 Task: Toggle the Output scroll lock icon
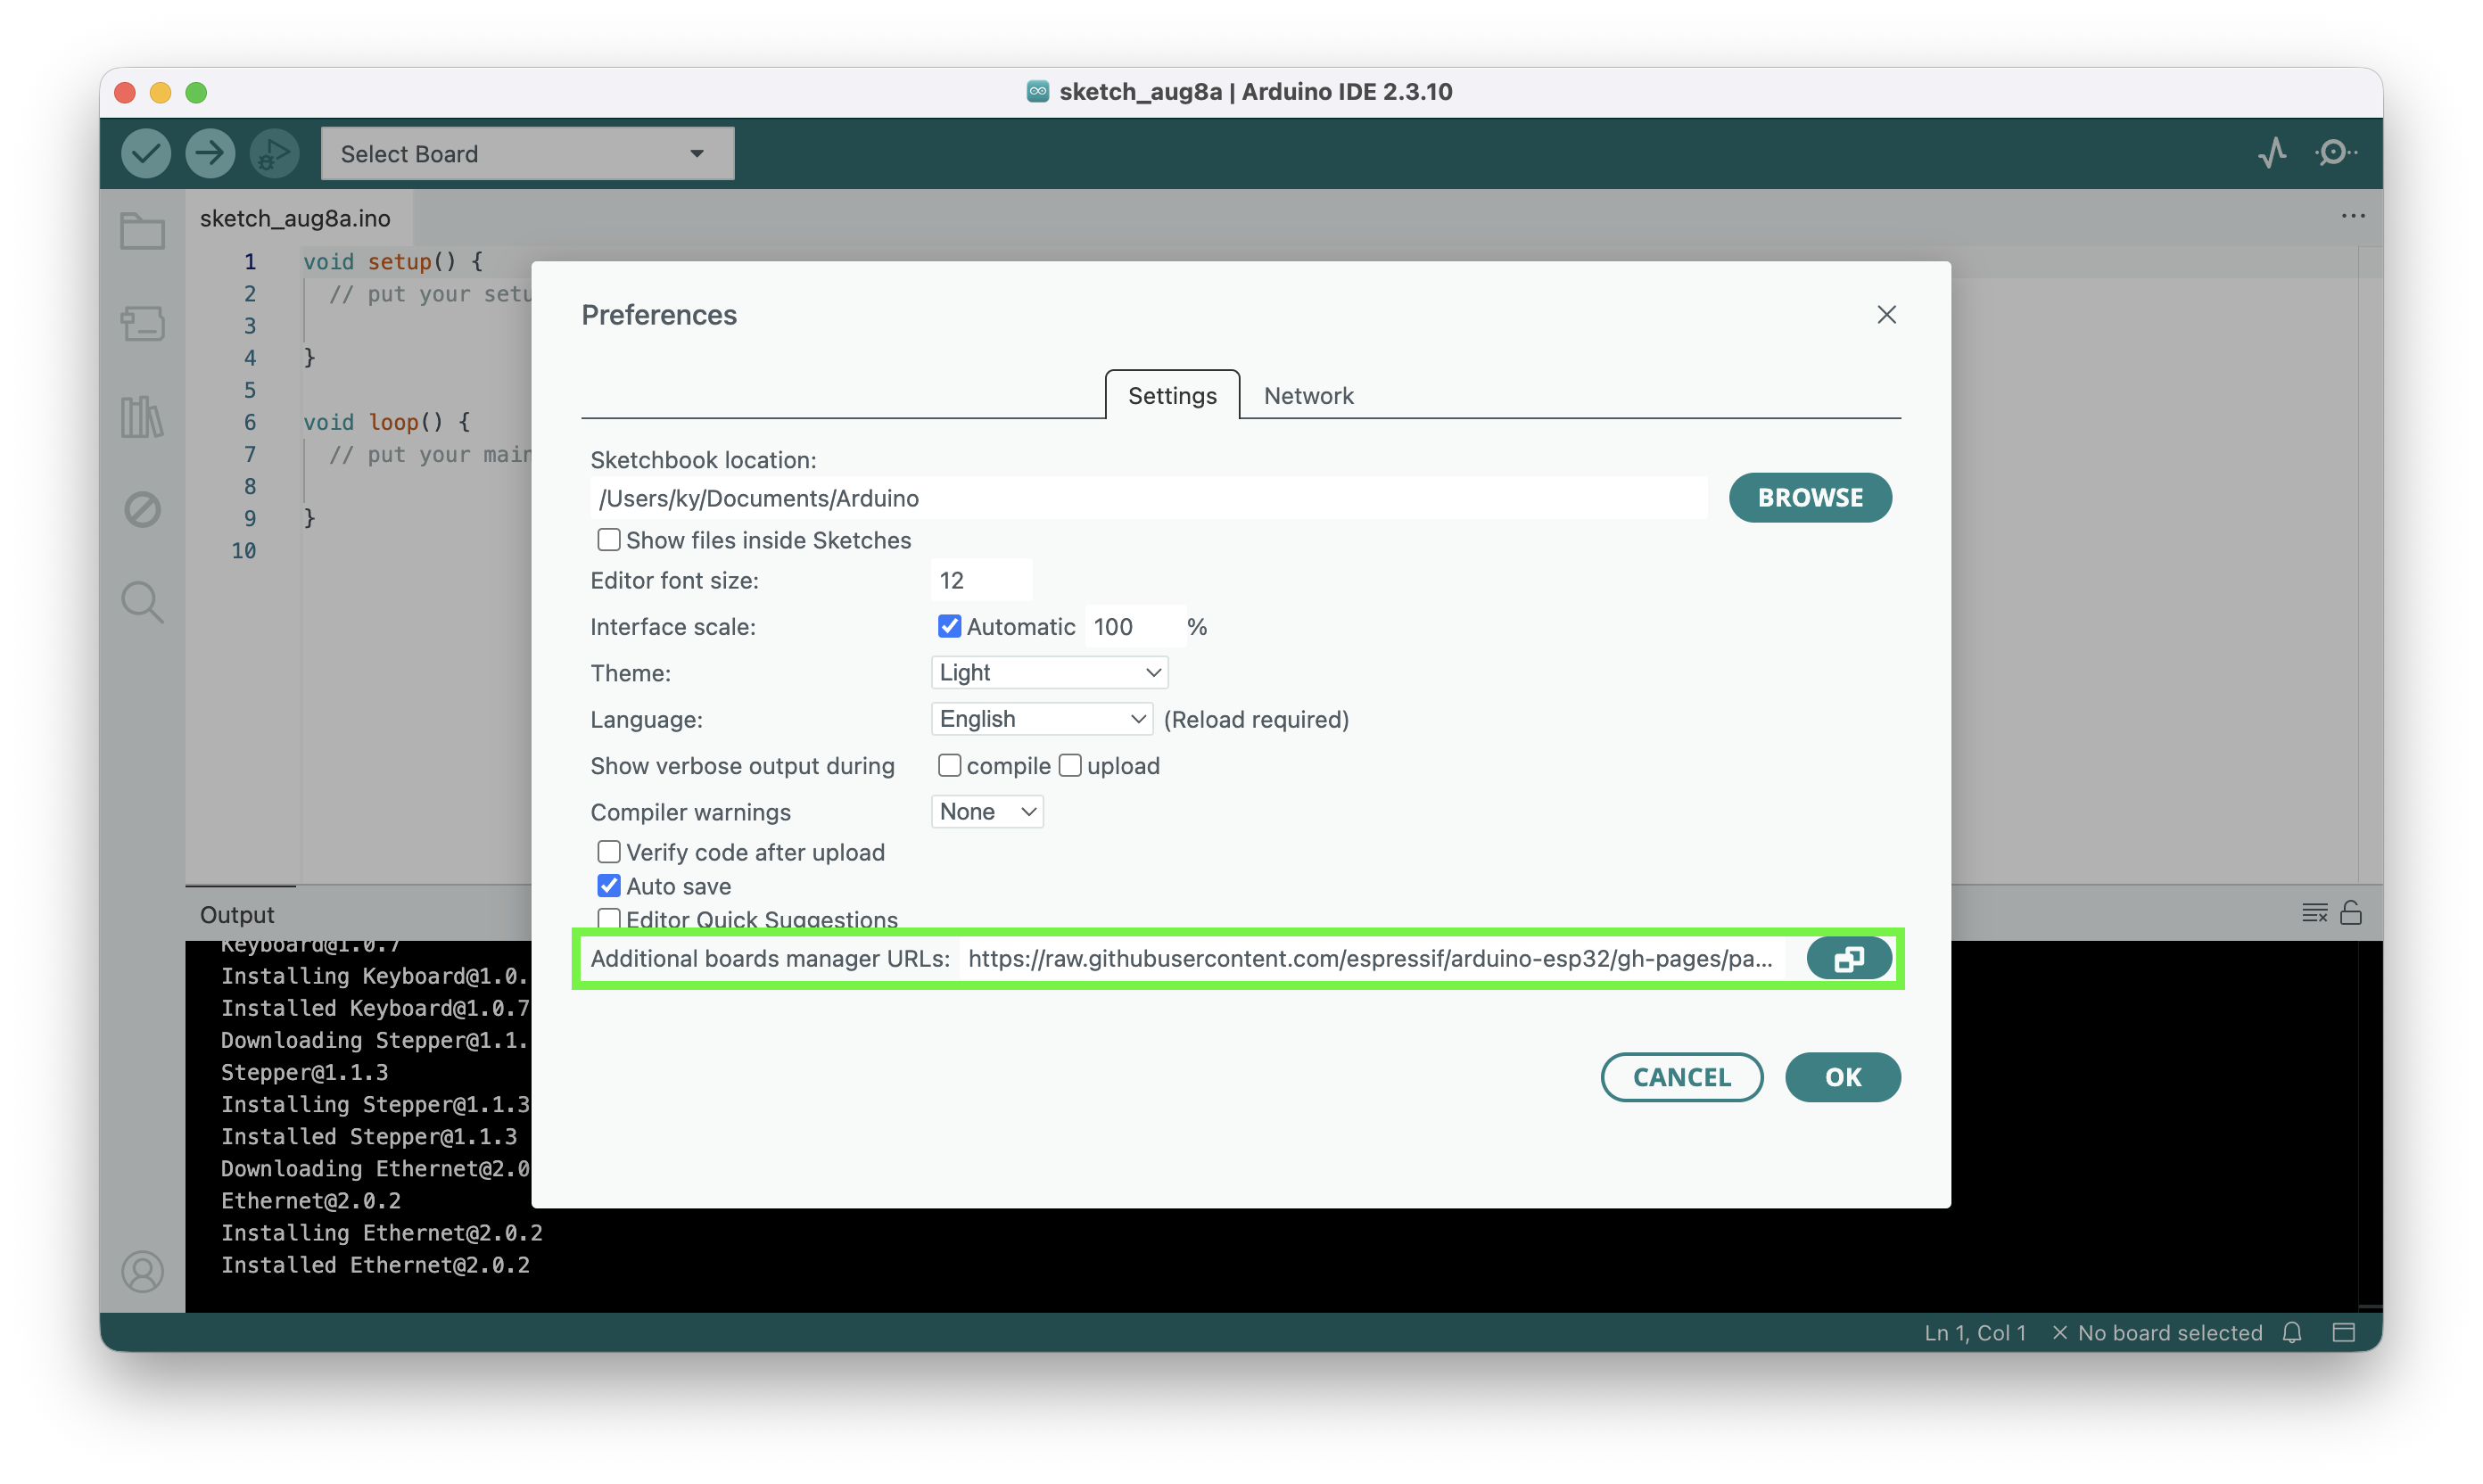coord(2351,913)
